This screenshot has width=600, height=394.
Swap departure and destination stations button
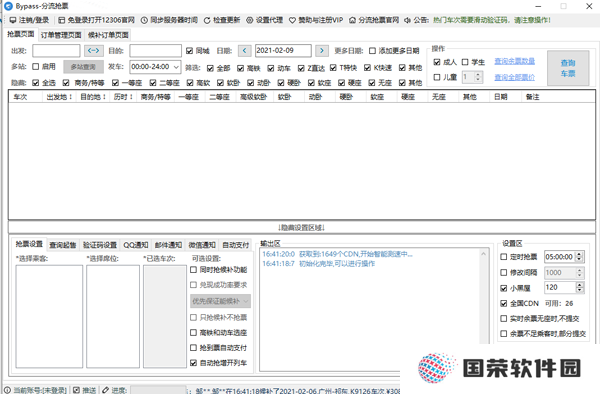tap(93, 50)
